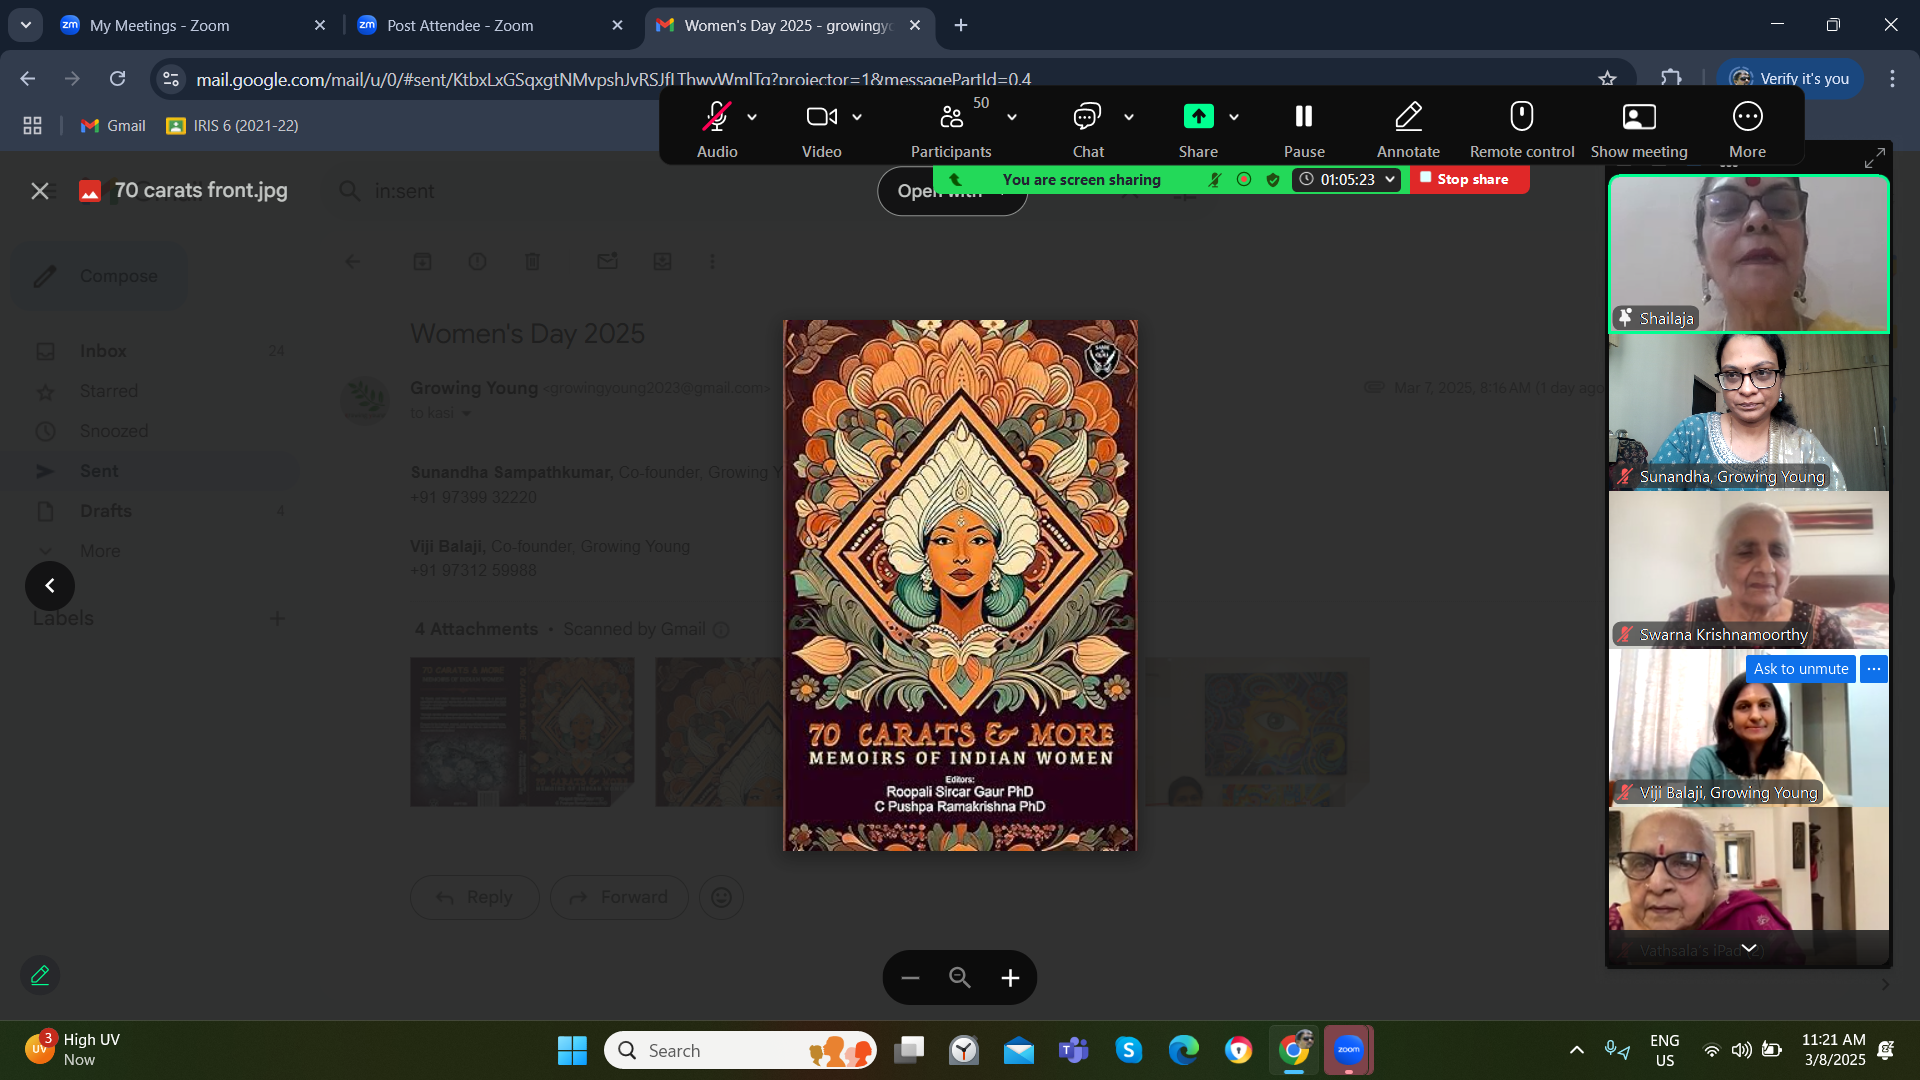Open Zoom app from Windows taskbar
This screenshot has width=1920, height=1080.
(x=1348, y=1050)
